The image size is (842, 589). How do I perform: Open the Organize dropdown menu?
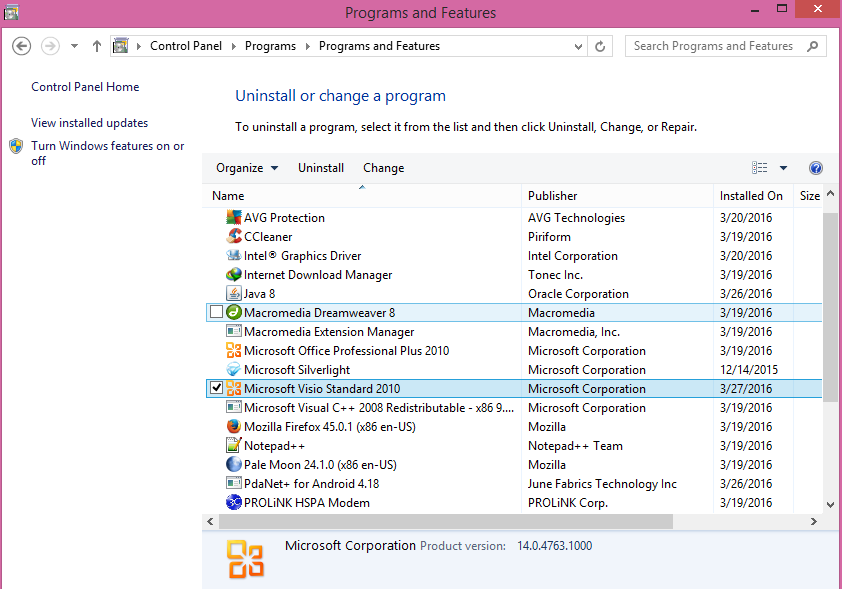point(247,168)
